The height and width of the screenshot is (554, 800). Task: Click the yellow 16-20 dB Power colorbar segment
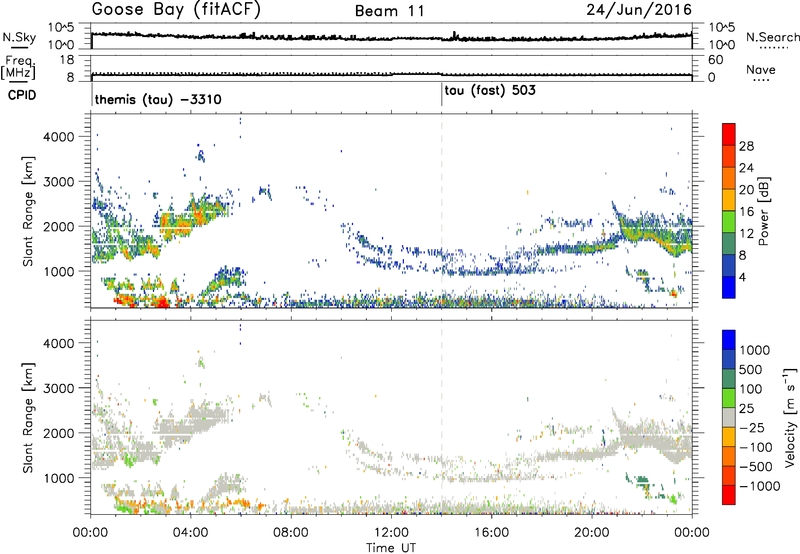click(x=729, y=199)
